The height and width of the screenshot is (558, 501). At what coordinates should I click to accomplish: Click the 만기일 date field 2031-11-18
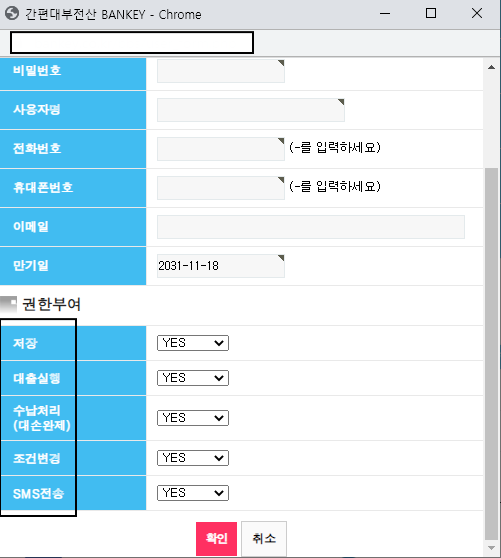(221, 266)
